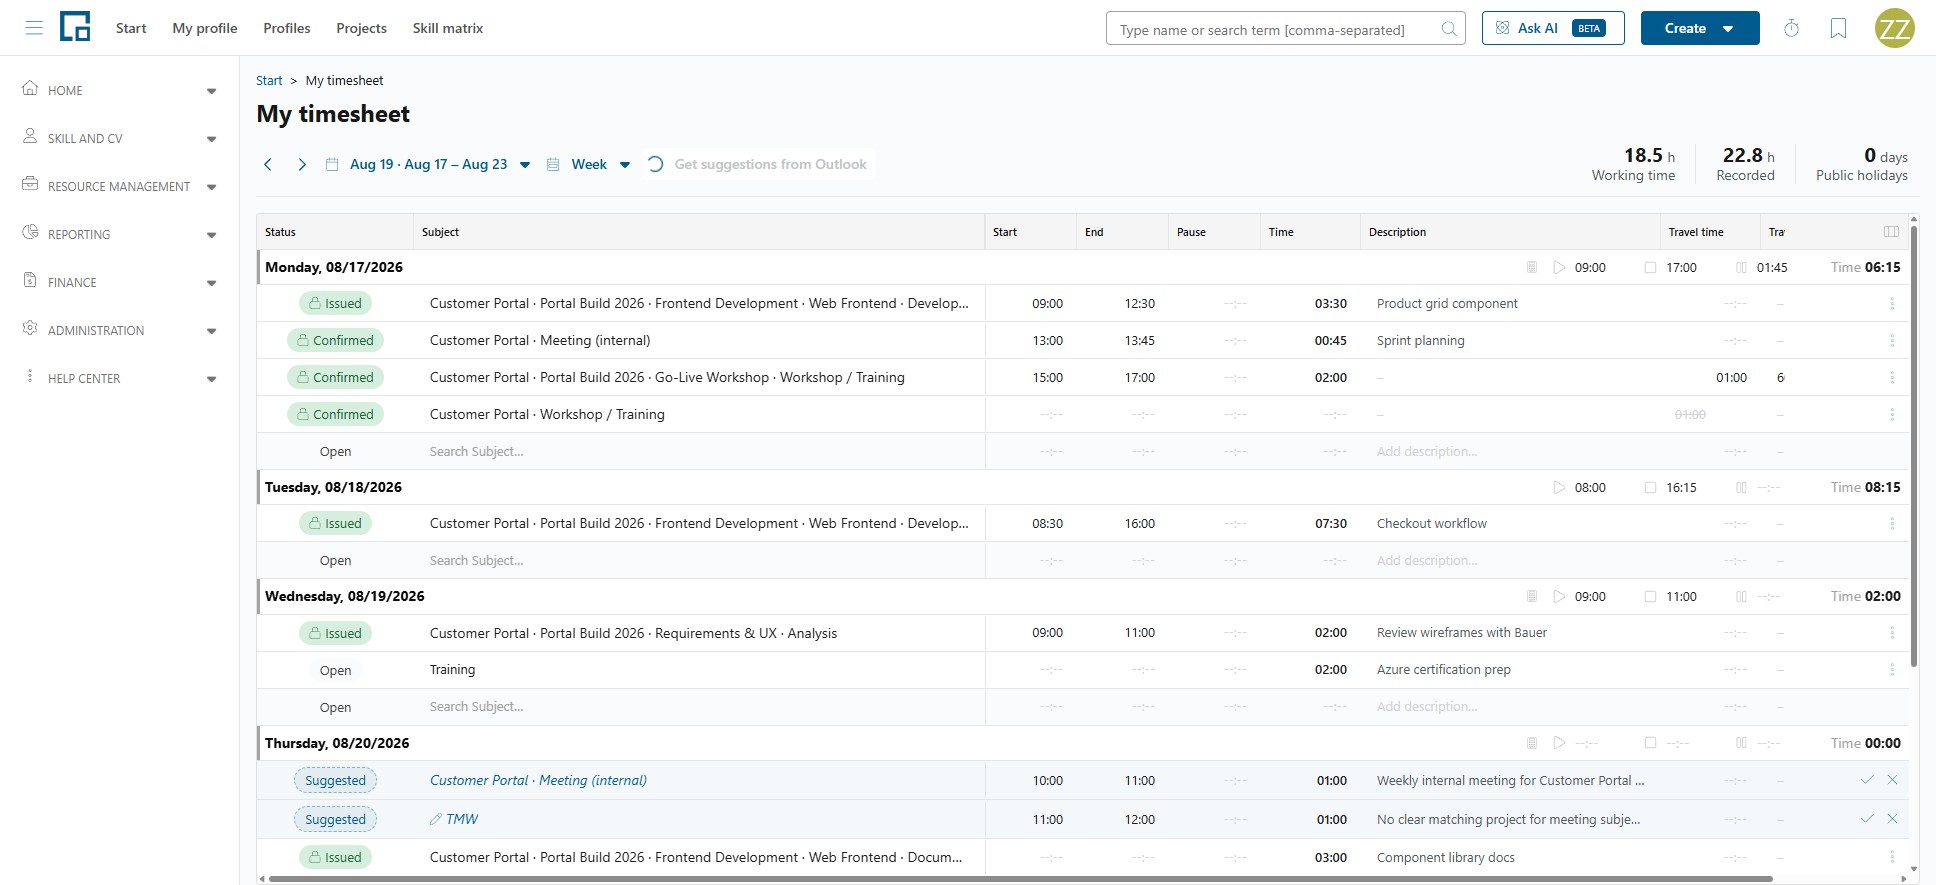Click the horizontal scrollbar under the table
Viewport: 1936px width, 885px height.
(x=1020, y=879)
